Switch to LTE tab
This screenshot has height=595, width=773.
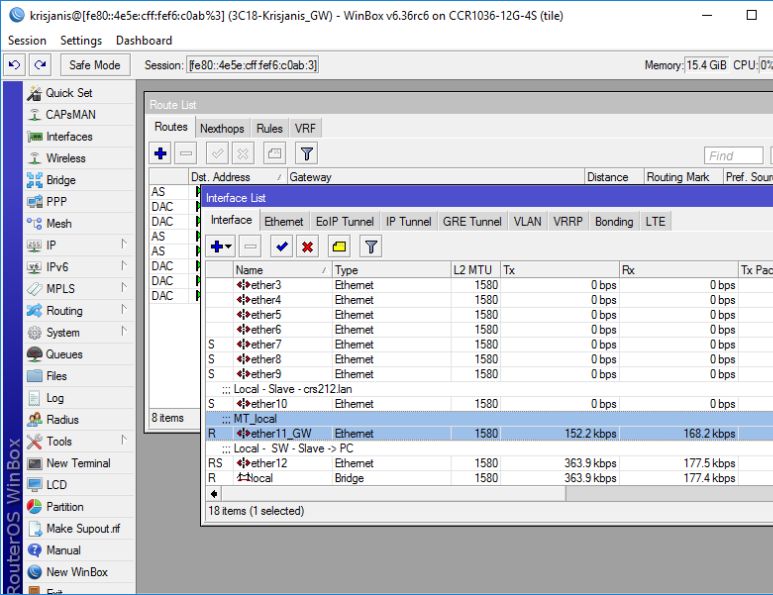(655, 221)
